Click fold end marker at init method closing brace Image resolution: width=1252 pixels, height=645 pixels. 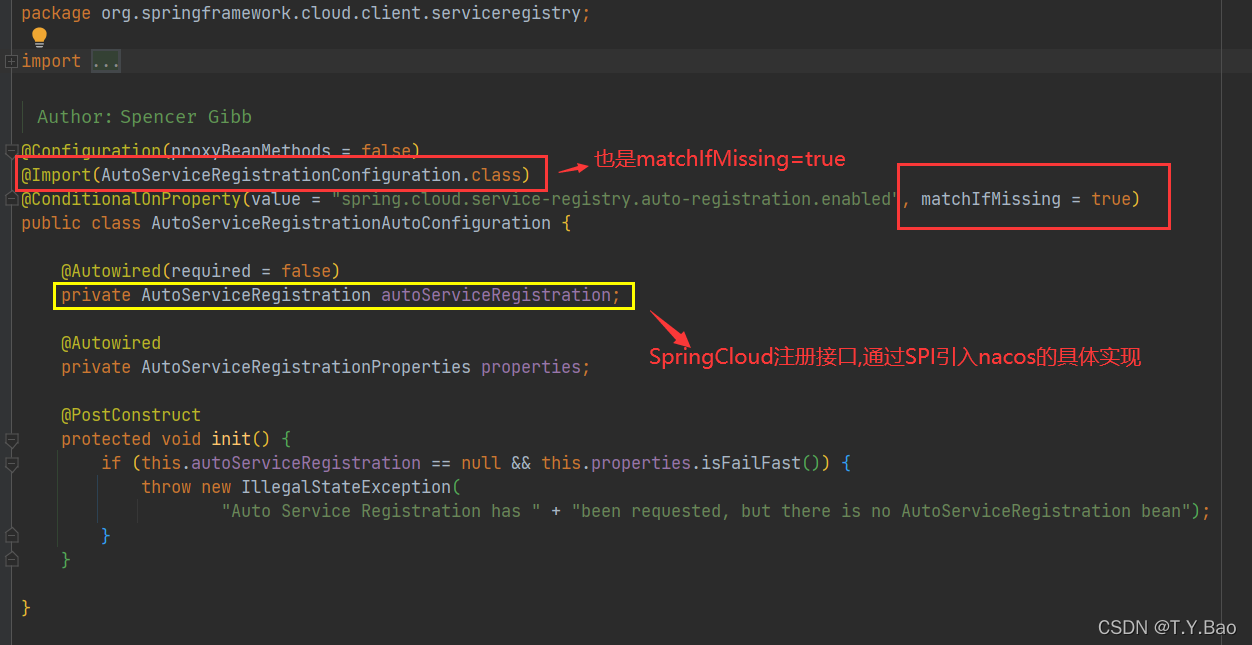[x=11, y=559]
